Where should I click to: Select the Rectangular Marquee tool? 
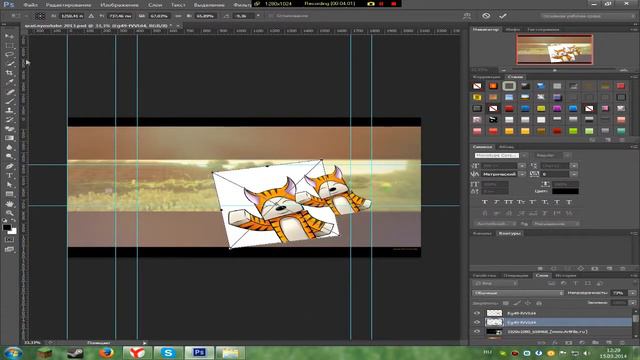(9, 46)
